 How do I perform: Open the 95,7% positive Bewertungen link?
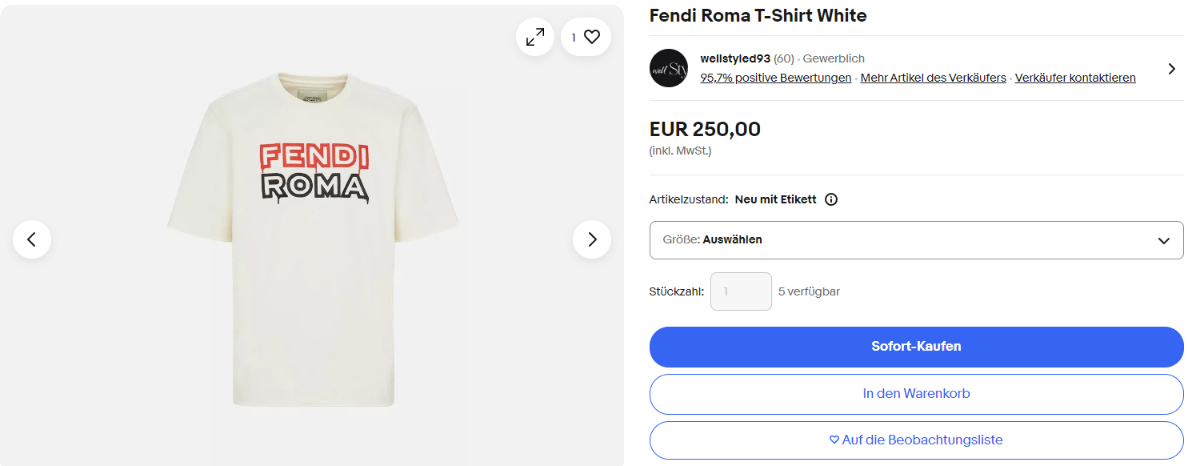[776, 78]
